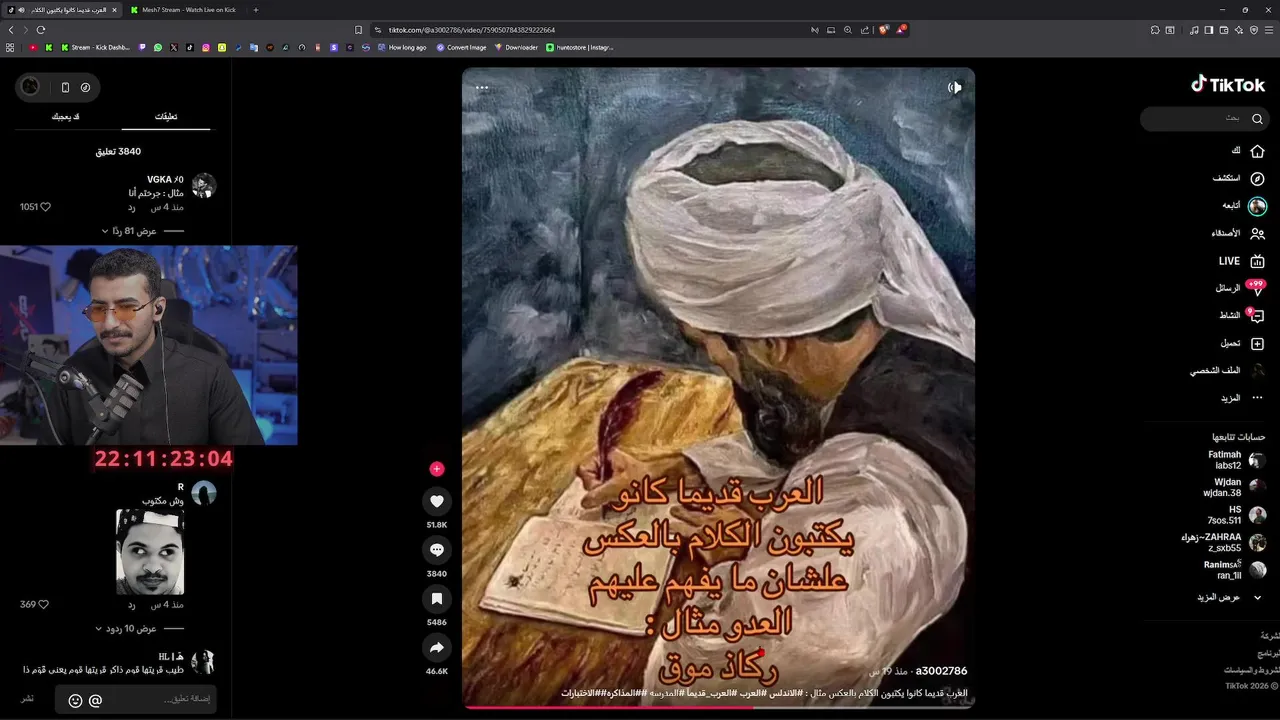Open 'huntostore | Instagr...' bookmark

click(x=580, y=47)
